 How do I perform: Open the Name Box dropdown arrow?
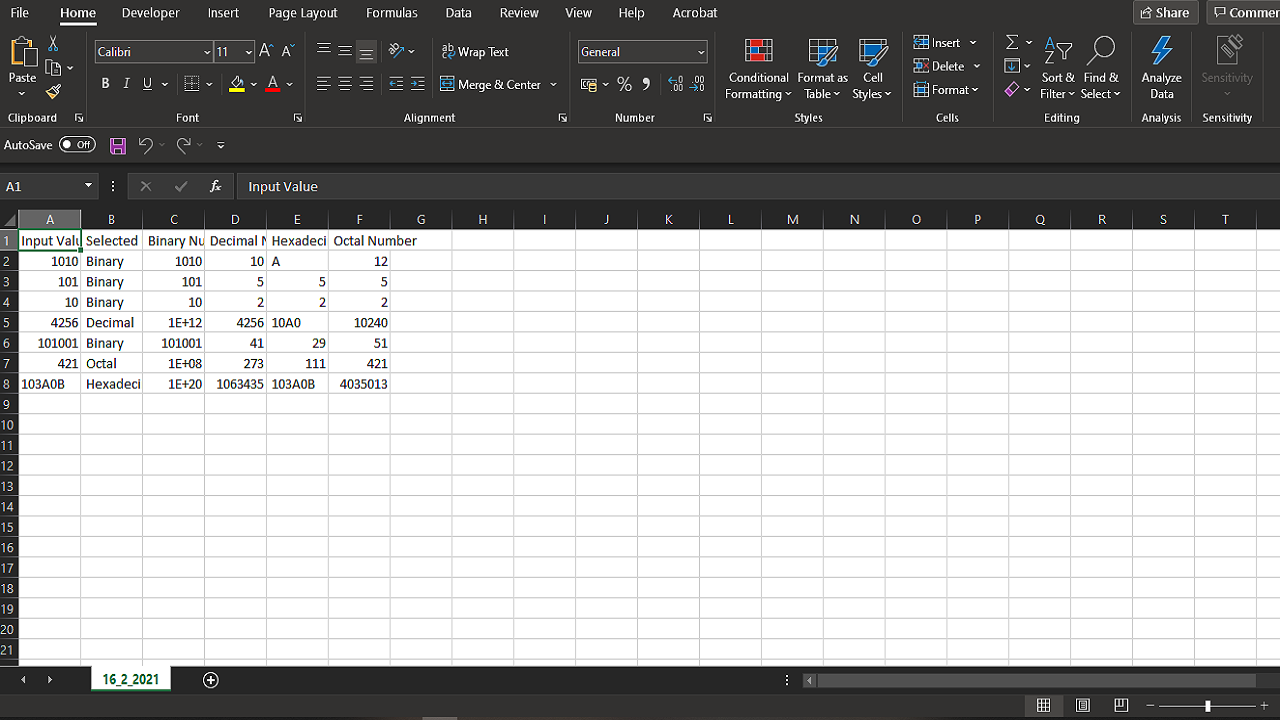pos(88,186)
